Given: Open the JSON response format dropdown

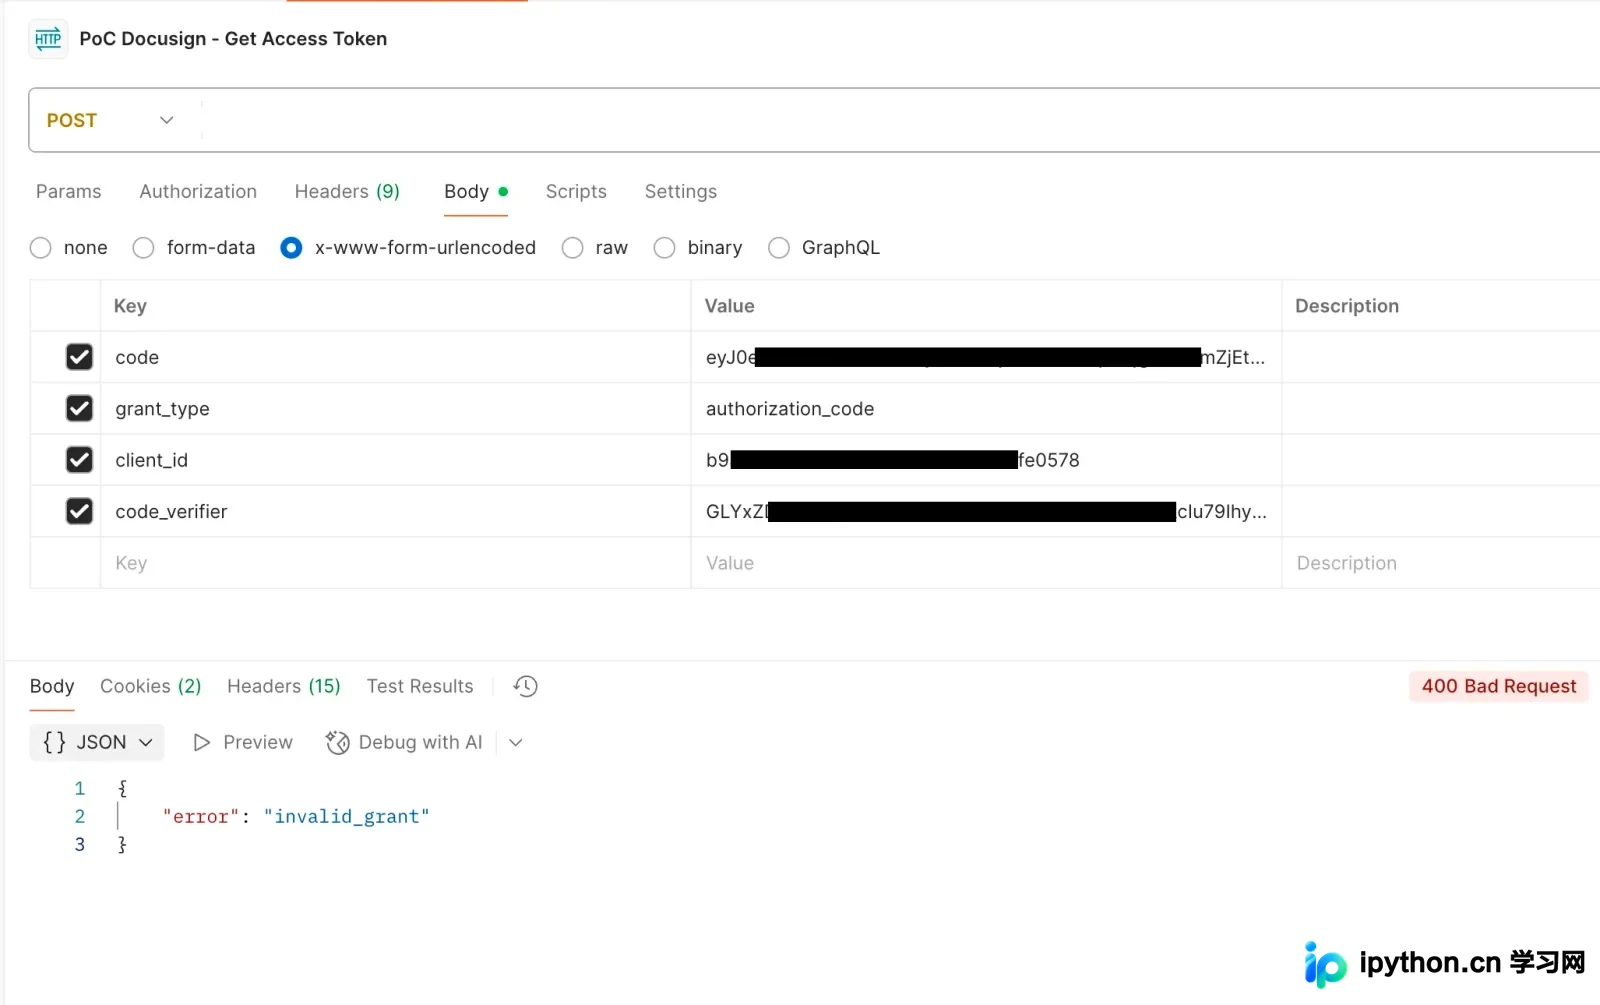Looking at the screenshot, I should point(97,742).
